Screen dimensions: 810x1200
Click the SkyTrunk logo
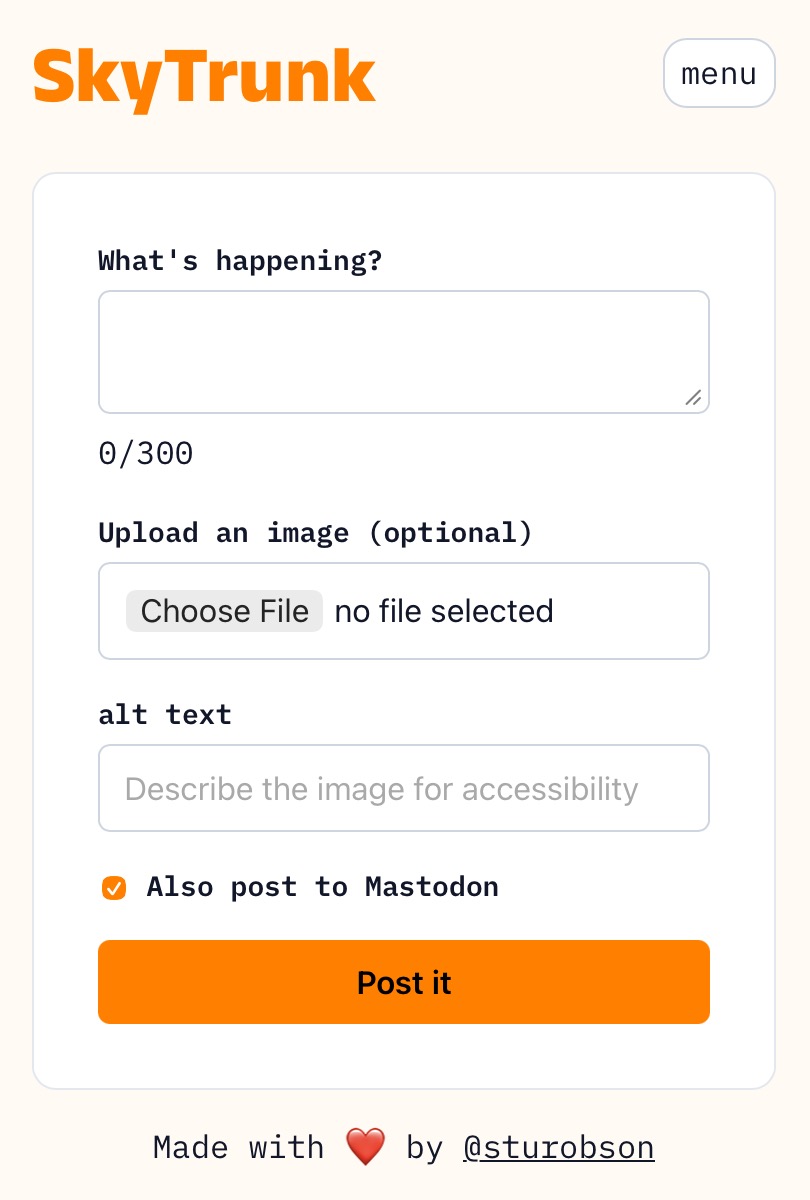(205, 77)
